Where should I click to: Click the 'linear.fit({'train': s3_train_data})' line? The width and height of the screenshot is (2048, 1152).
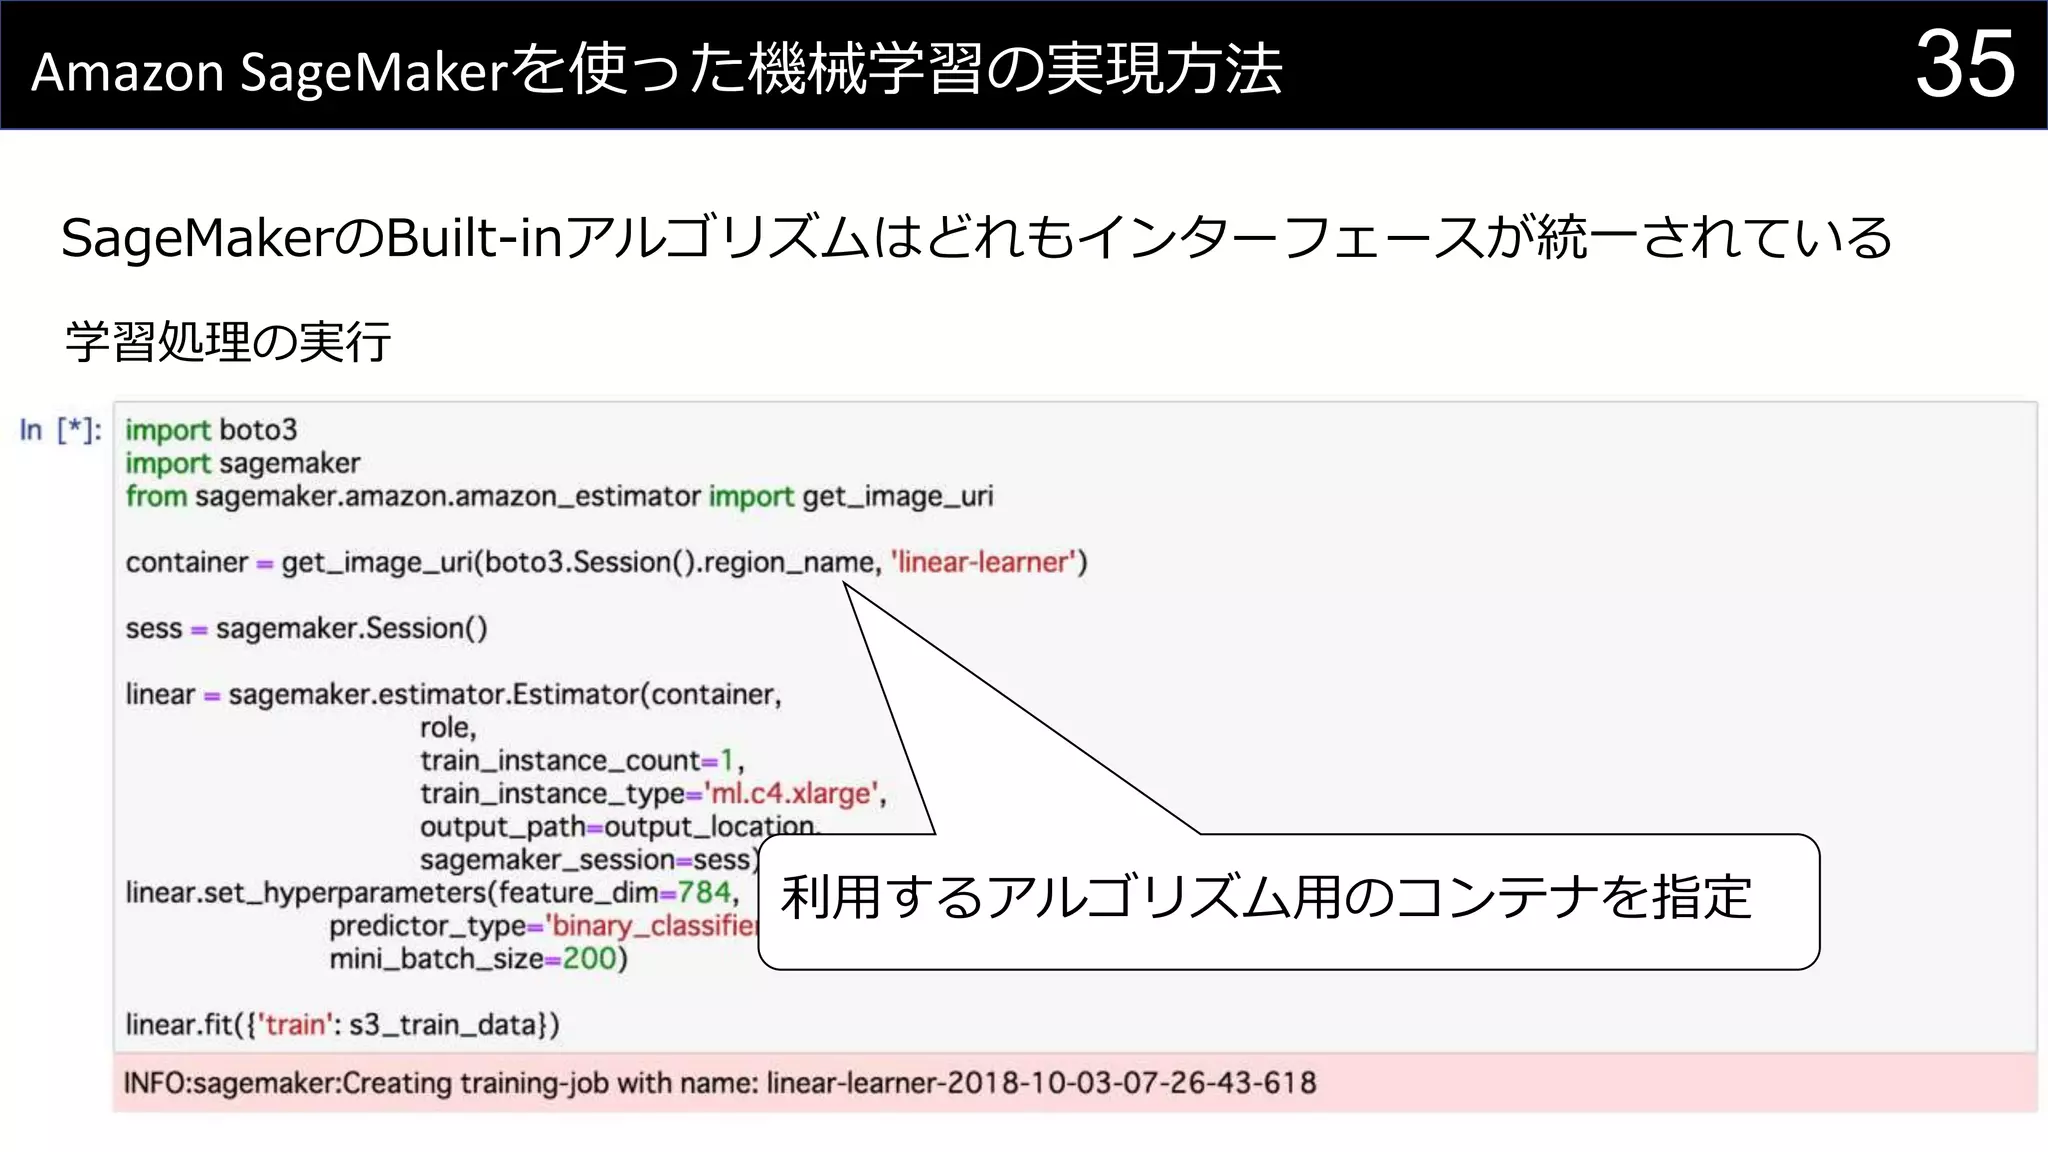(x=342, y=1024)
